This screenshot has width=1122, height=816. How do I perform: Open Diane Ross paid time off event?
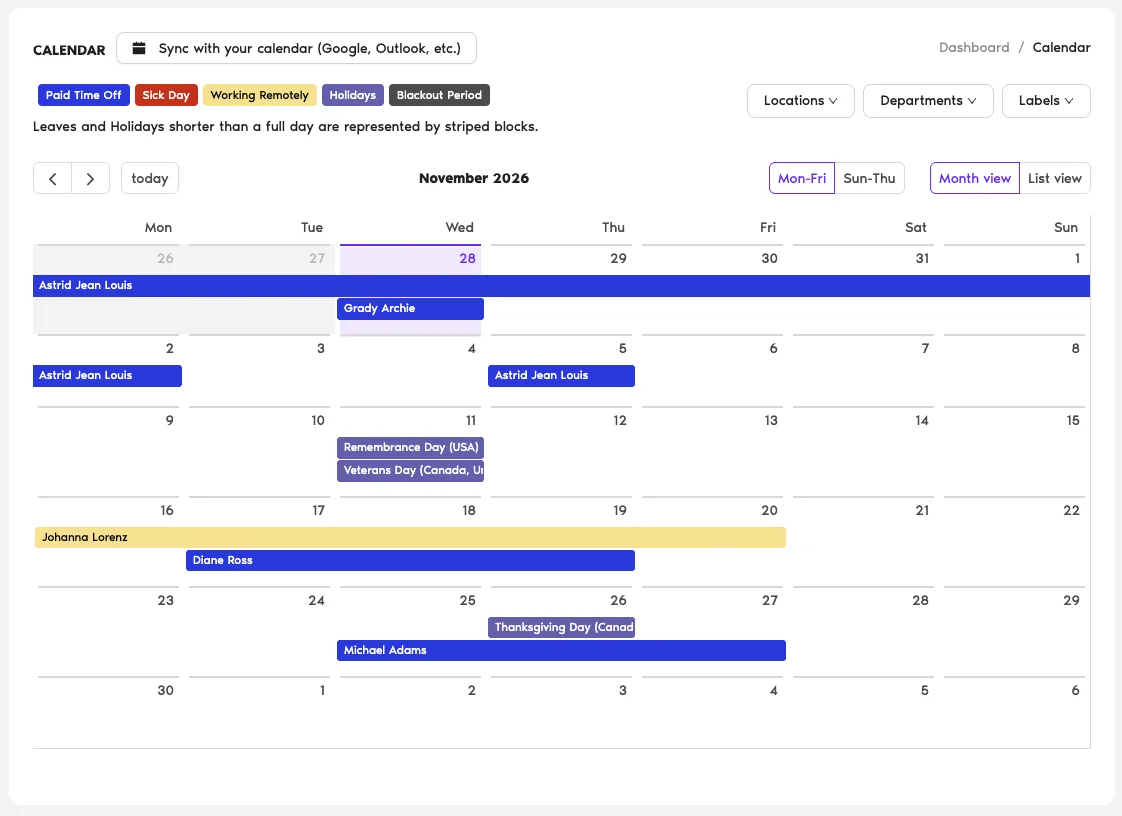410,560
